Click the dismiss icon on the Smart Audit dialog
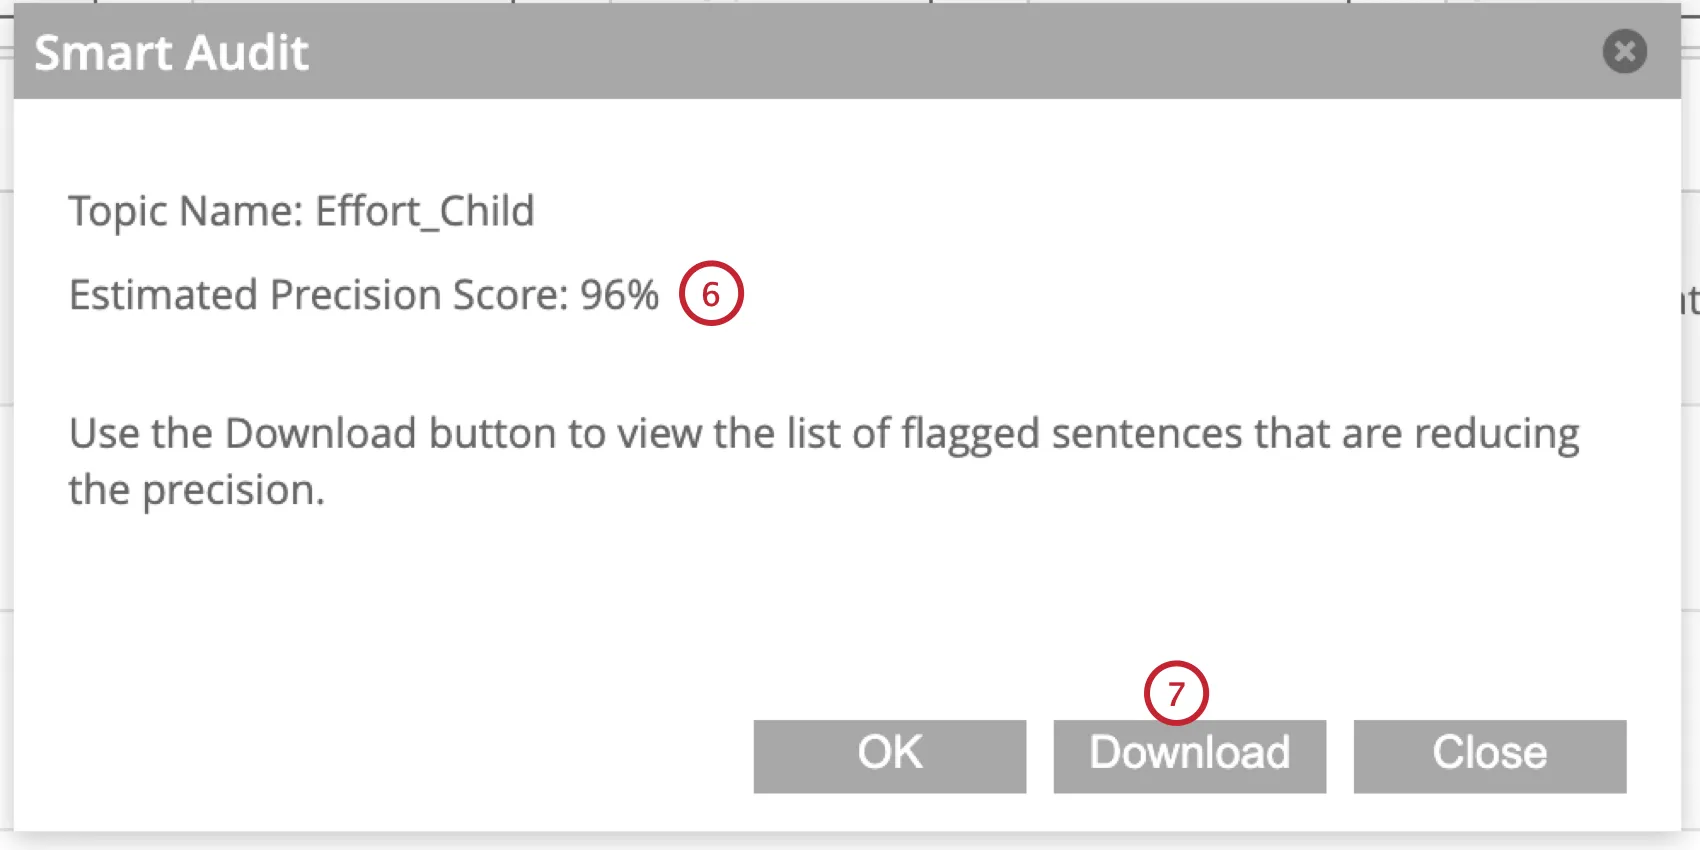The width and height of the screenshot is (1700, 850). [1625, 52]
